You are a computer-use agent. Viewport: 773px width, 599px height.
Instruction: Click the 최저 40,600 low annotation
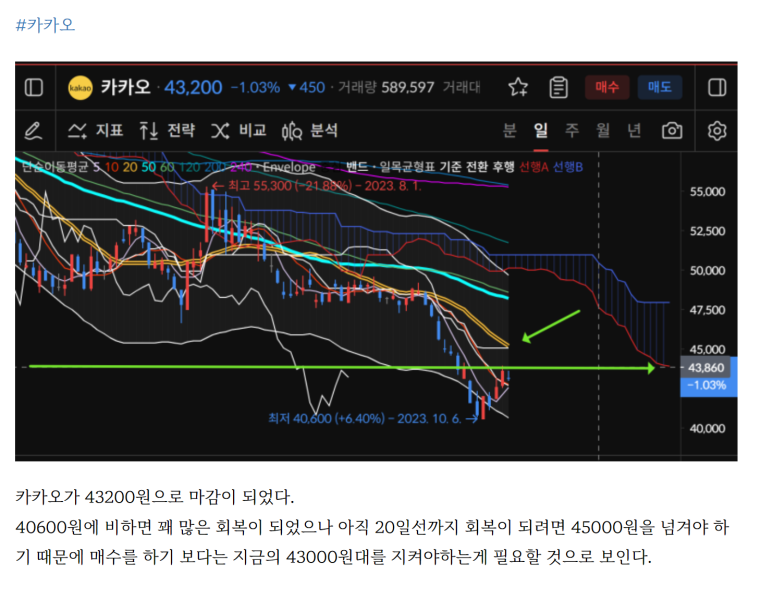(373, 419)
